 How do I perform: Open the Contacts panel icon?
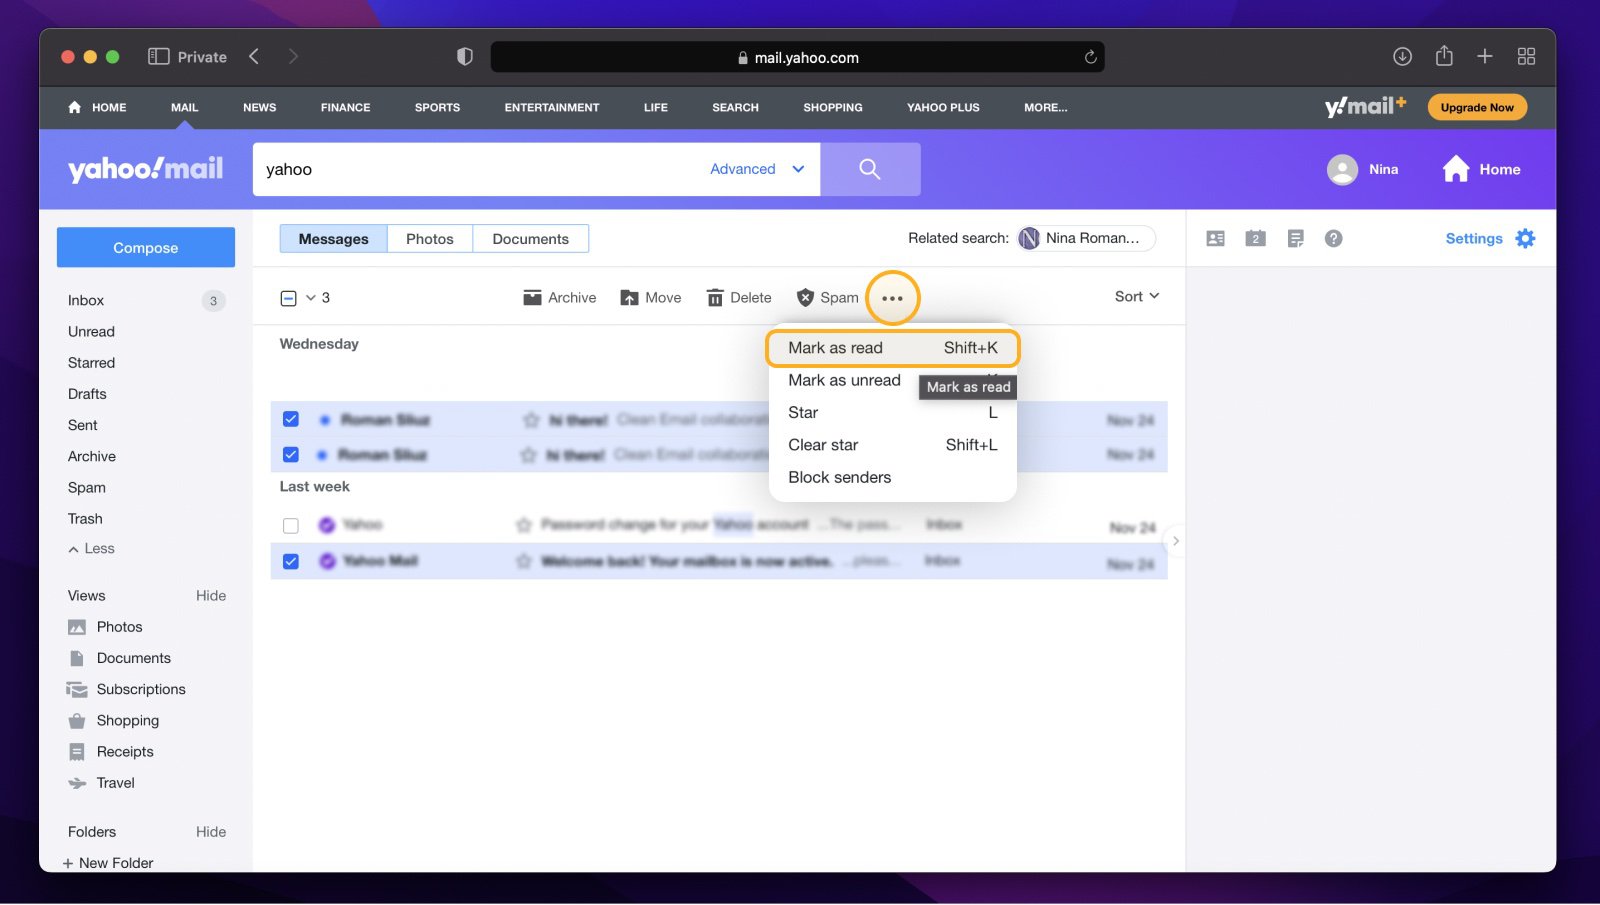coord(1215,238)
